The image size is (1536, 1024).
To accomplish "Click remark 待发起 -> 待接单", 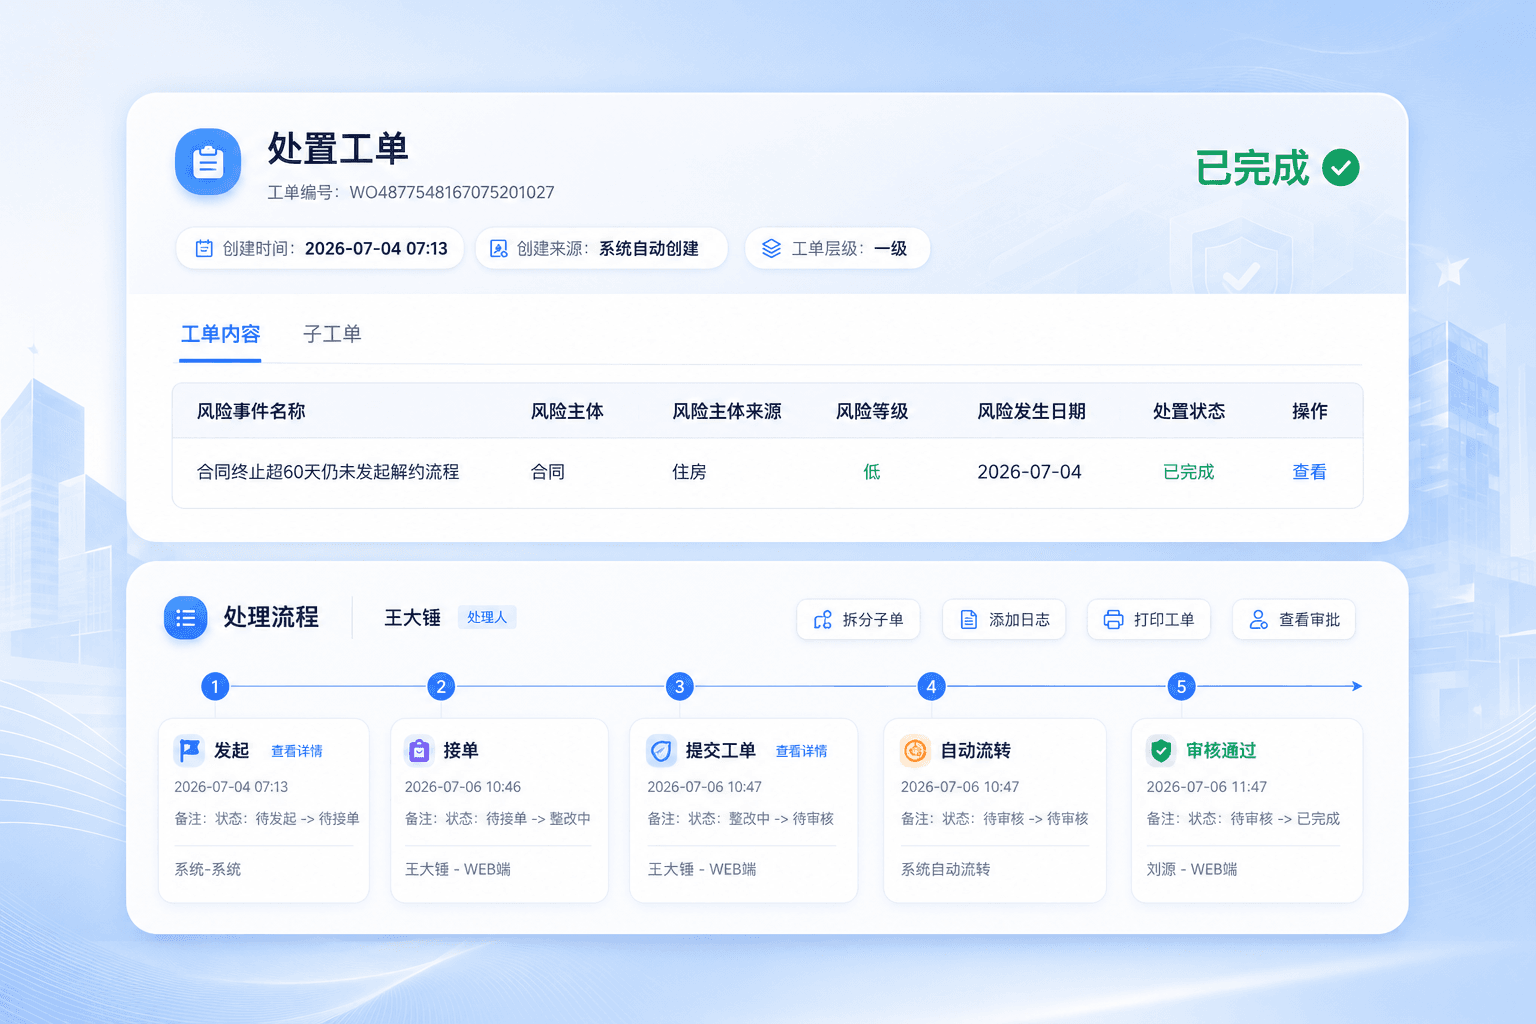I will coord(307,818).
